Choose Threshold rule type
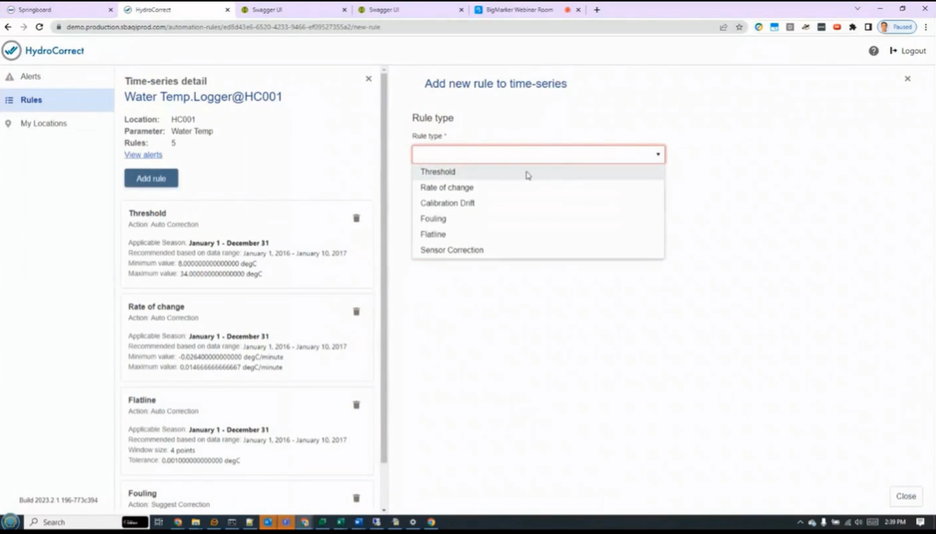 point(538,172)
